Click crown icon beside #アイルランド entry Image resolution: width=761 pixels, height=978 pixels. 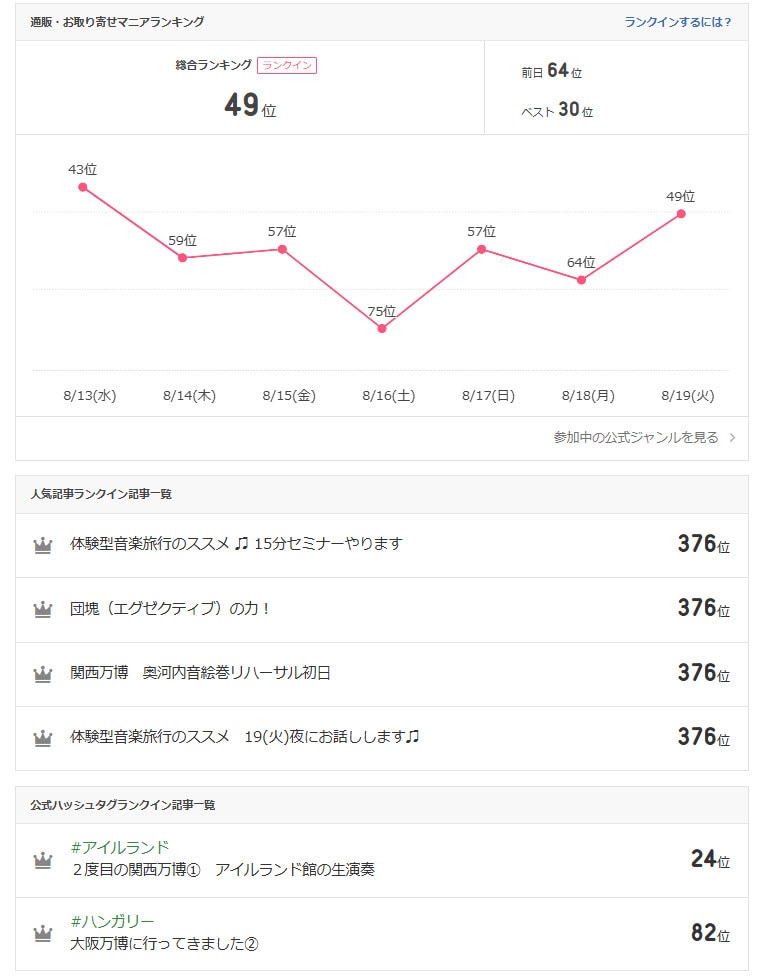coord(42,859)
